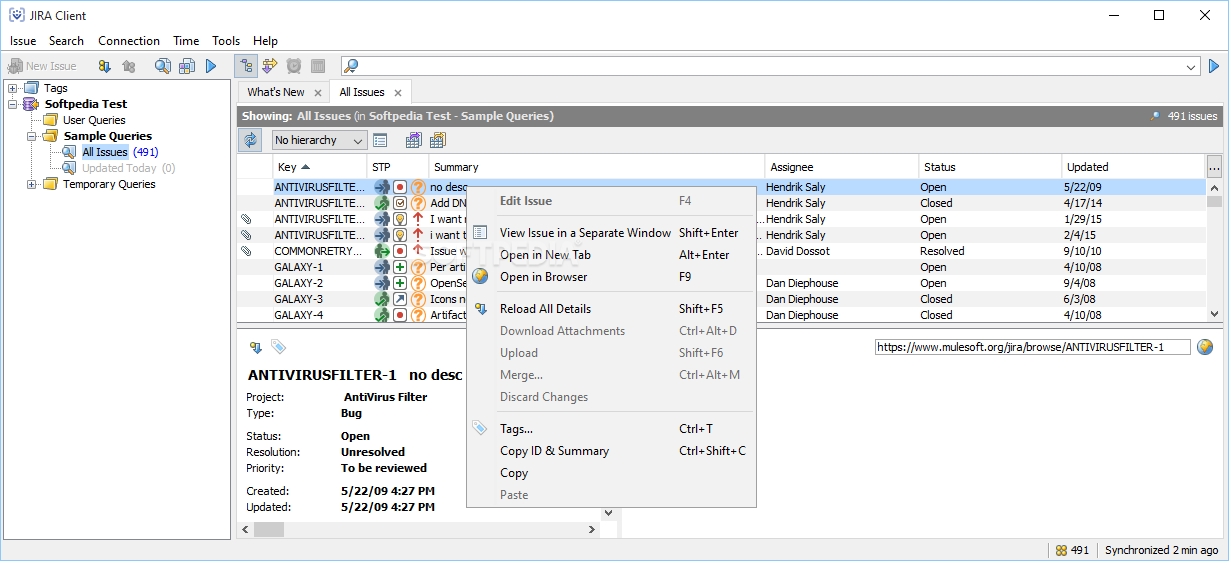Sort by the Updated column header
The width and height of the screenshot is (1229, 561).
1134,167
